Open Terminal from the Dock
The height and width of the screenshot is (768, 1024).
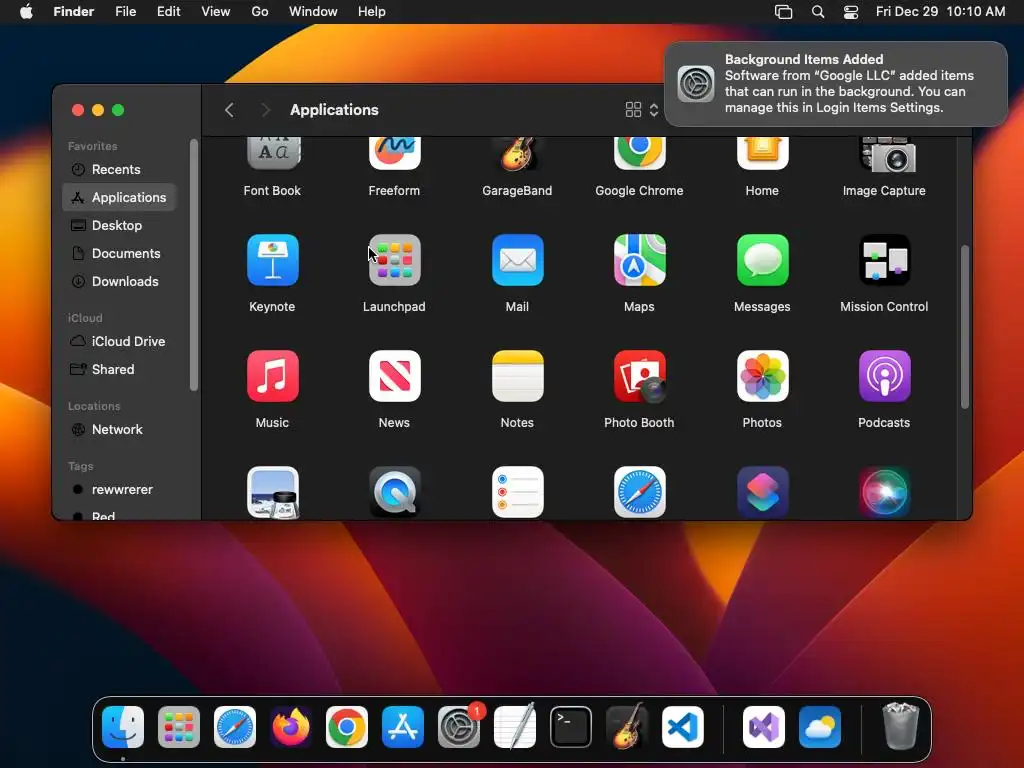tap(571, 727)
